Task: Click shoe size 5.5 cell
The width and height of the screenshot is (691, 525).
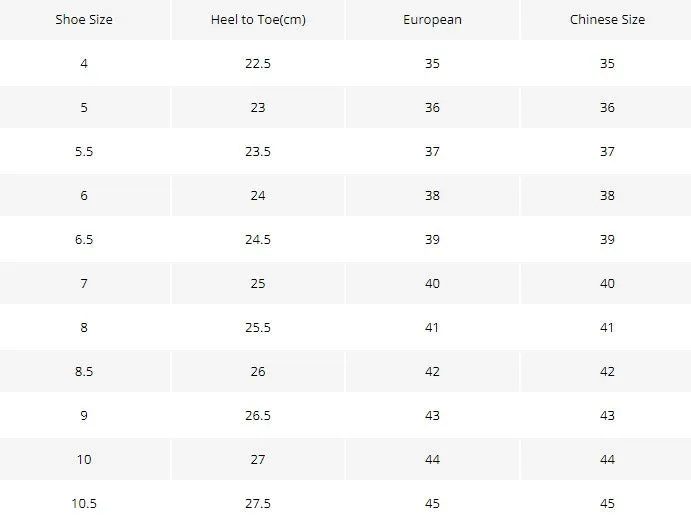Action: pyautogui.click(x=84, y=152)
